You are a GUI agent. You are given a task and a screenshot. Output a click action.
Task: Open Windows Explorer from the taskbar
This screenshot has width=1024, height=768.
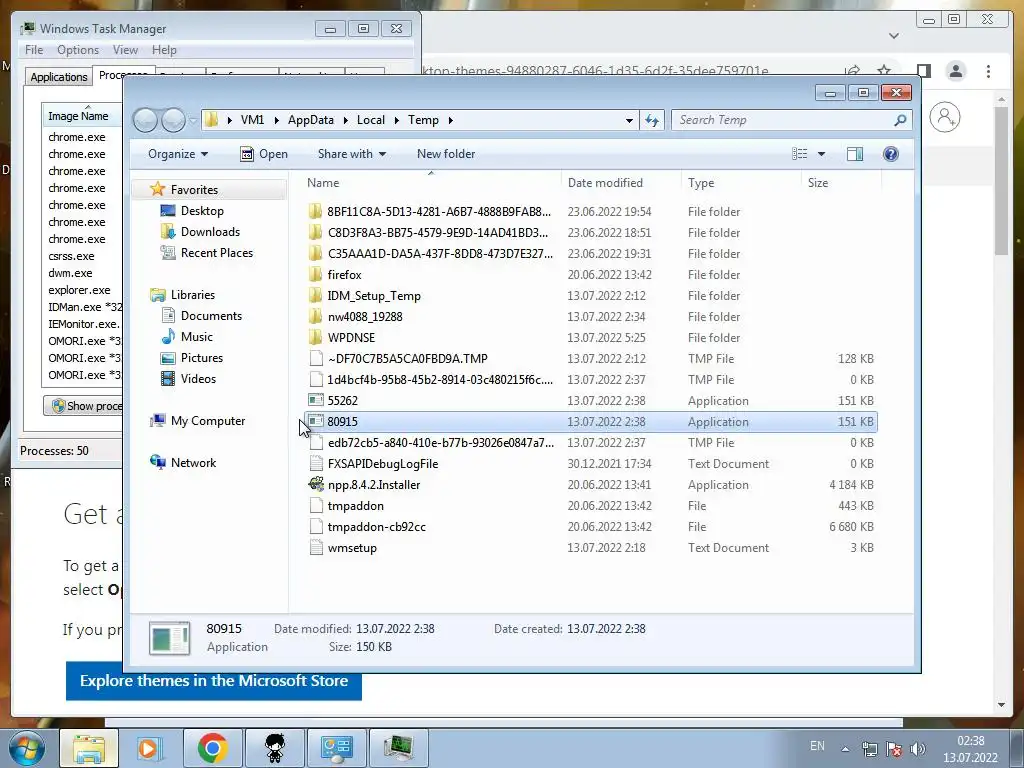point(89,748)
